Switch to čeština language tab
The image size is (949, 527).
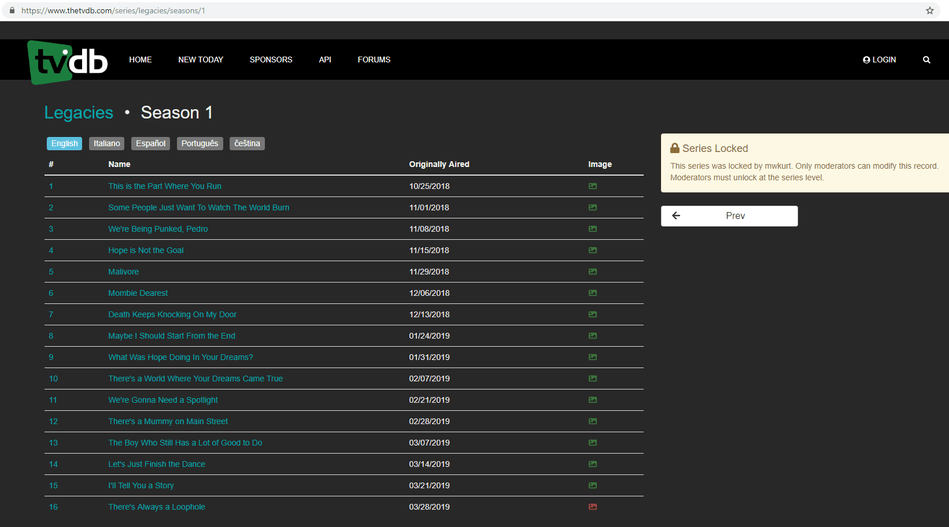247,143
